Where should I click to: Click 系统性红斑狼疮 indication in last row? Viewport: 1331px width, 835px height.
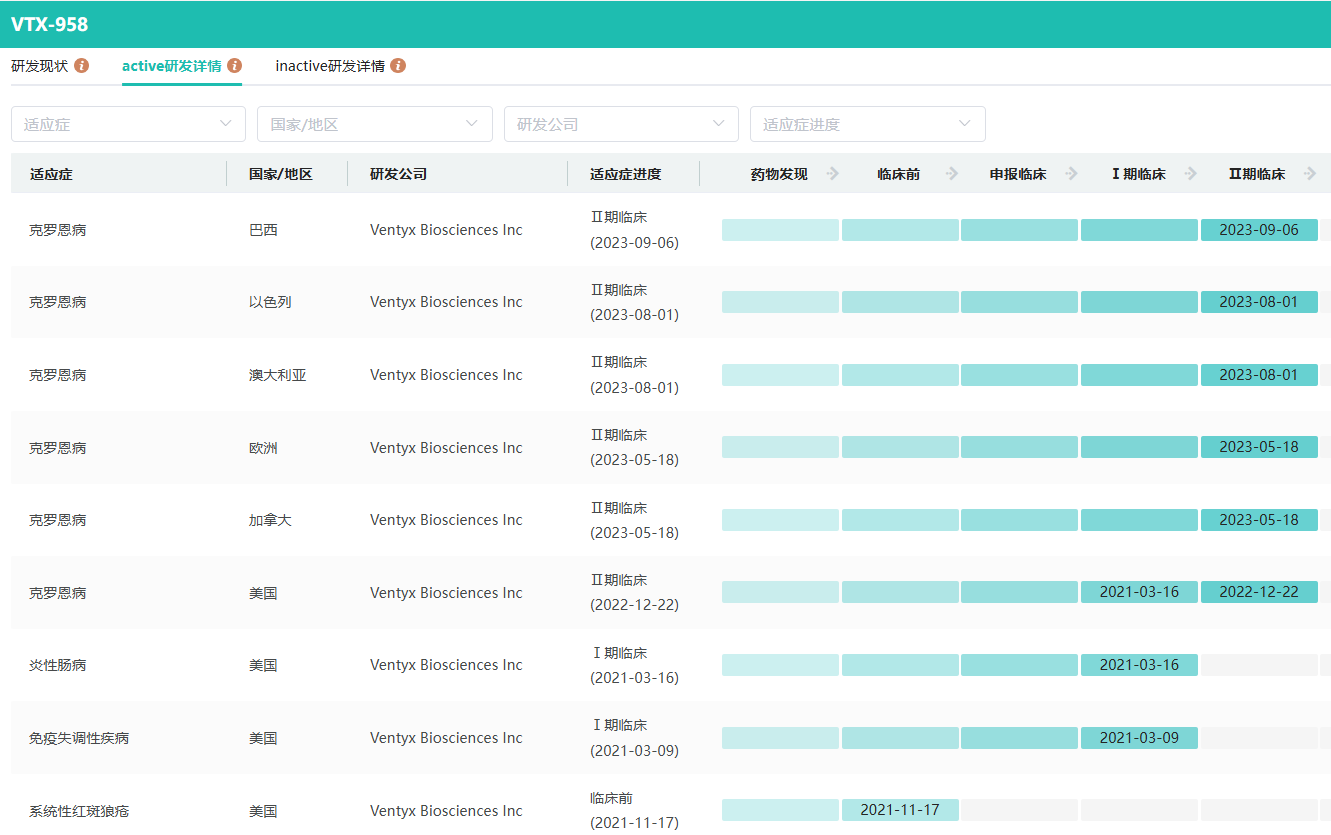tap(79, 811)
